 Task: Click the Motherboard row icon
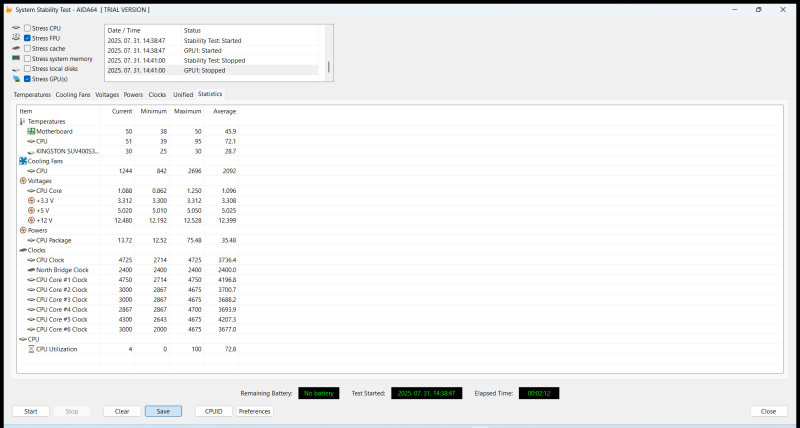tap(31, 132)
